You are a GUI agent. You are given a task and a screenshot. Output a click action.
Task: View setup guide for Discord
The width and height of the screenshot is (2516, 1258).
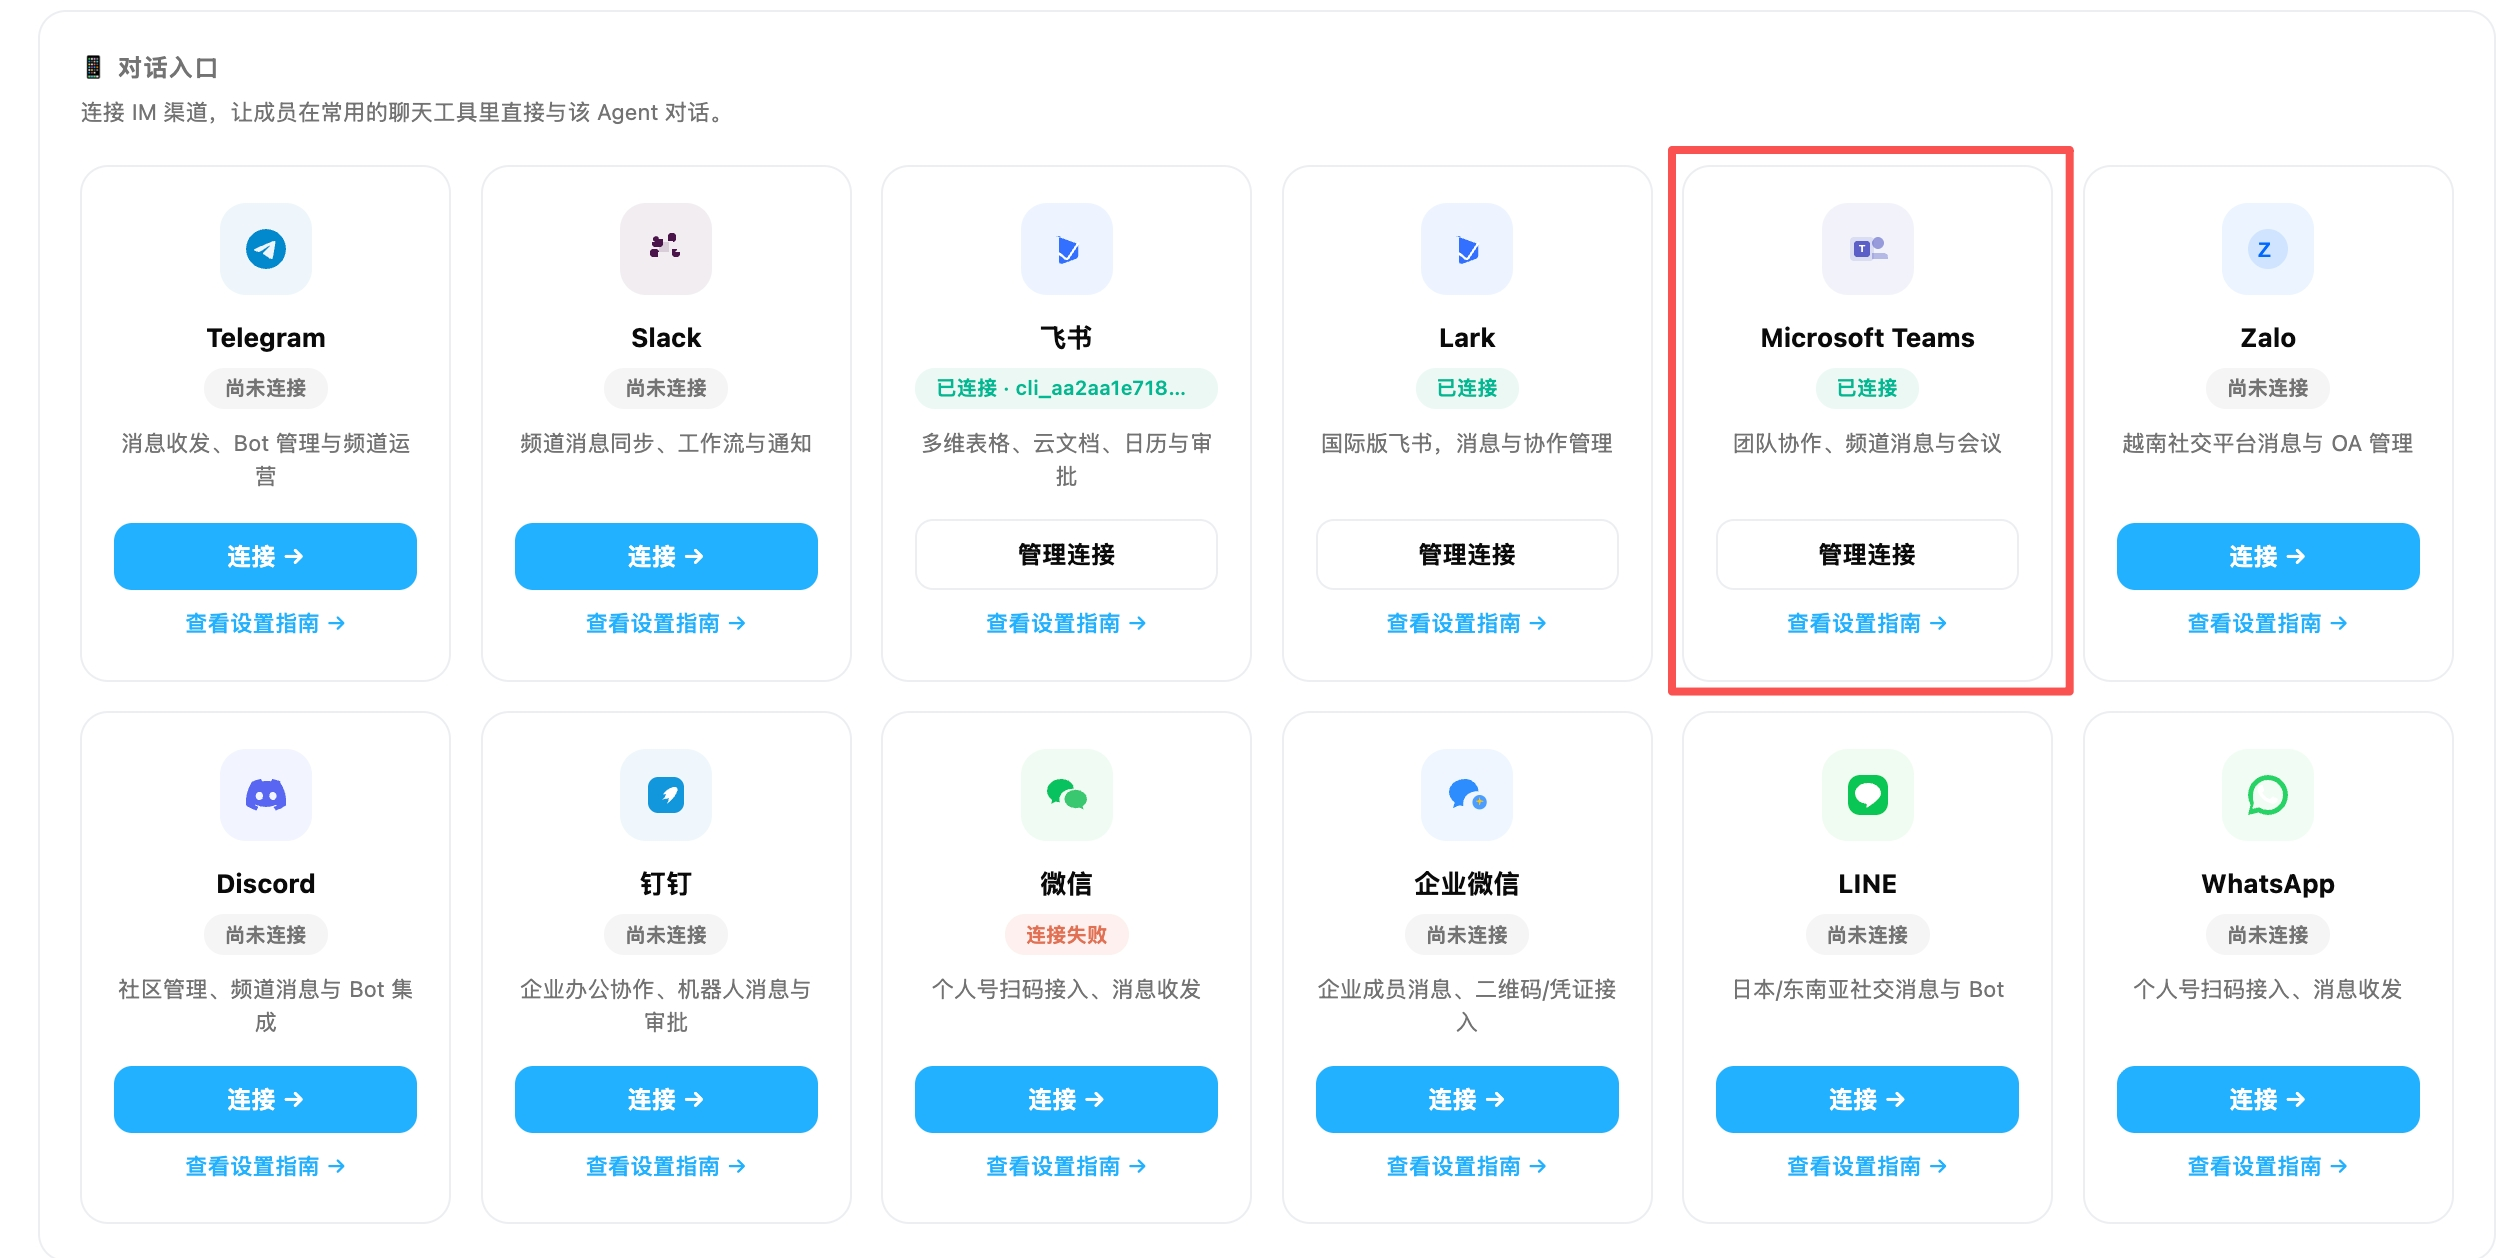point(265,1166)
